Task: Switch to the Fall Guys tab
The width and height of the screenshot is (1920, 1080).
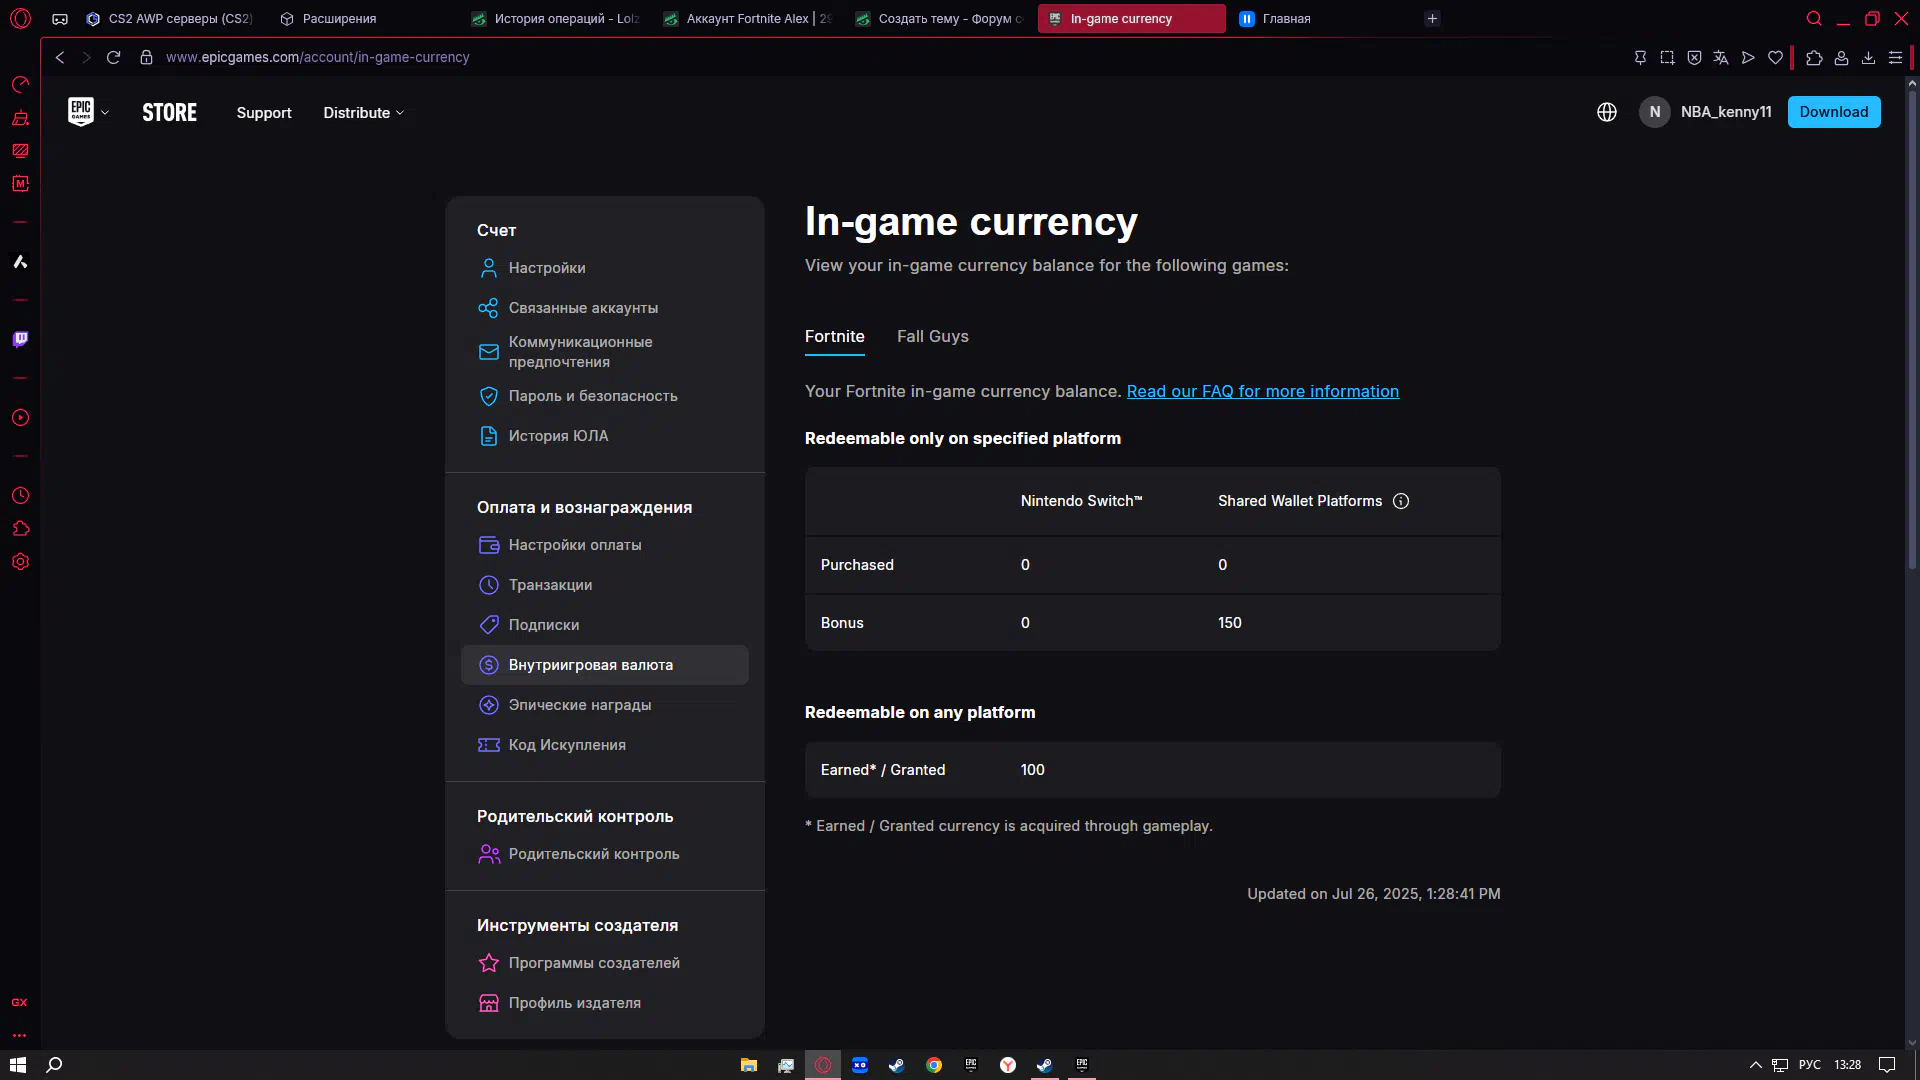Action: tap(932, 337)
